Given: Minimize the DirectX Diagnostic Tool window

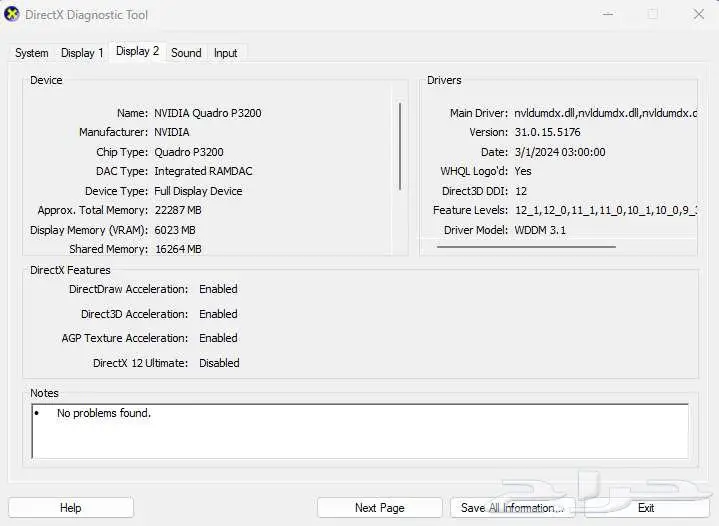Looking at the screenshot, I should tap(608, 14).
